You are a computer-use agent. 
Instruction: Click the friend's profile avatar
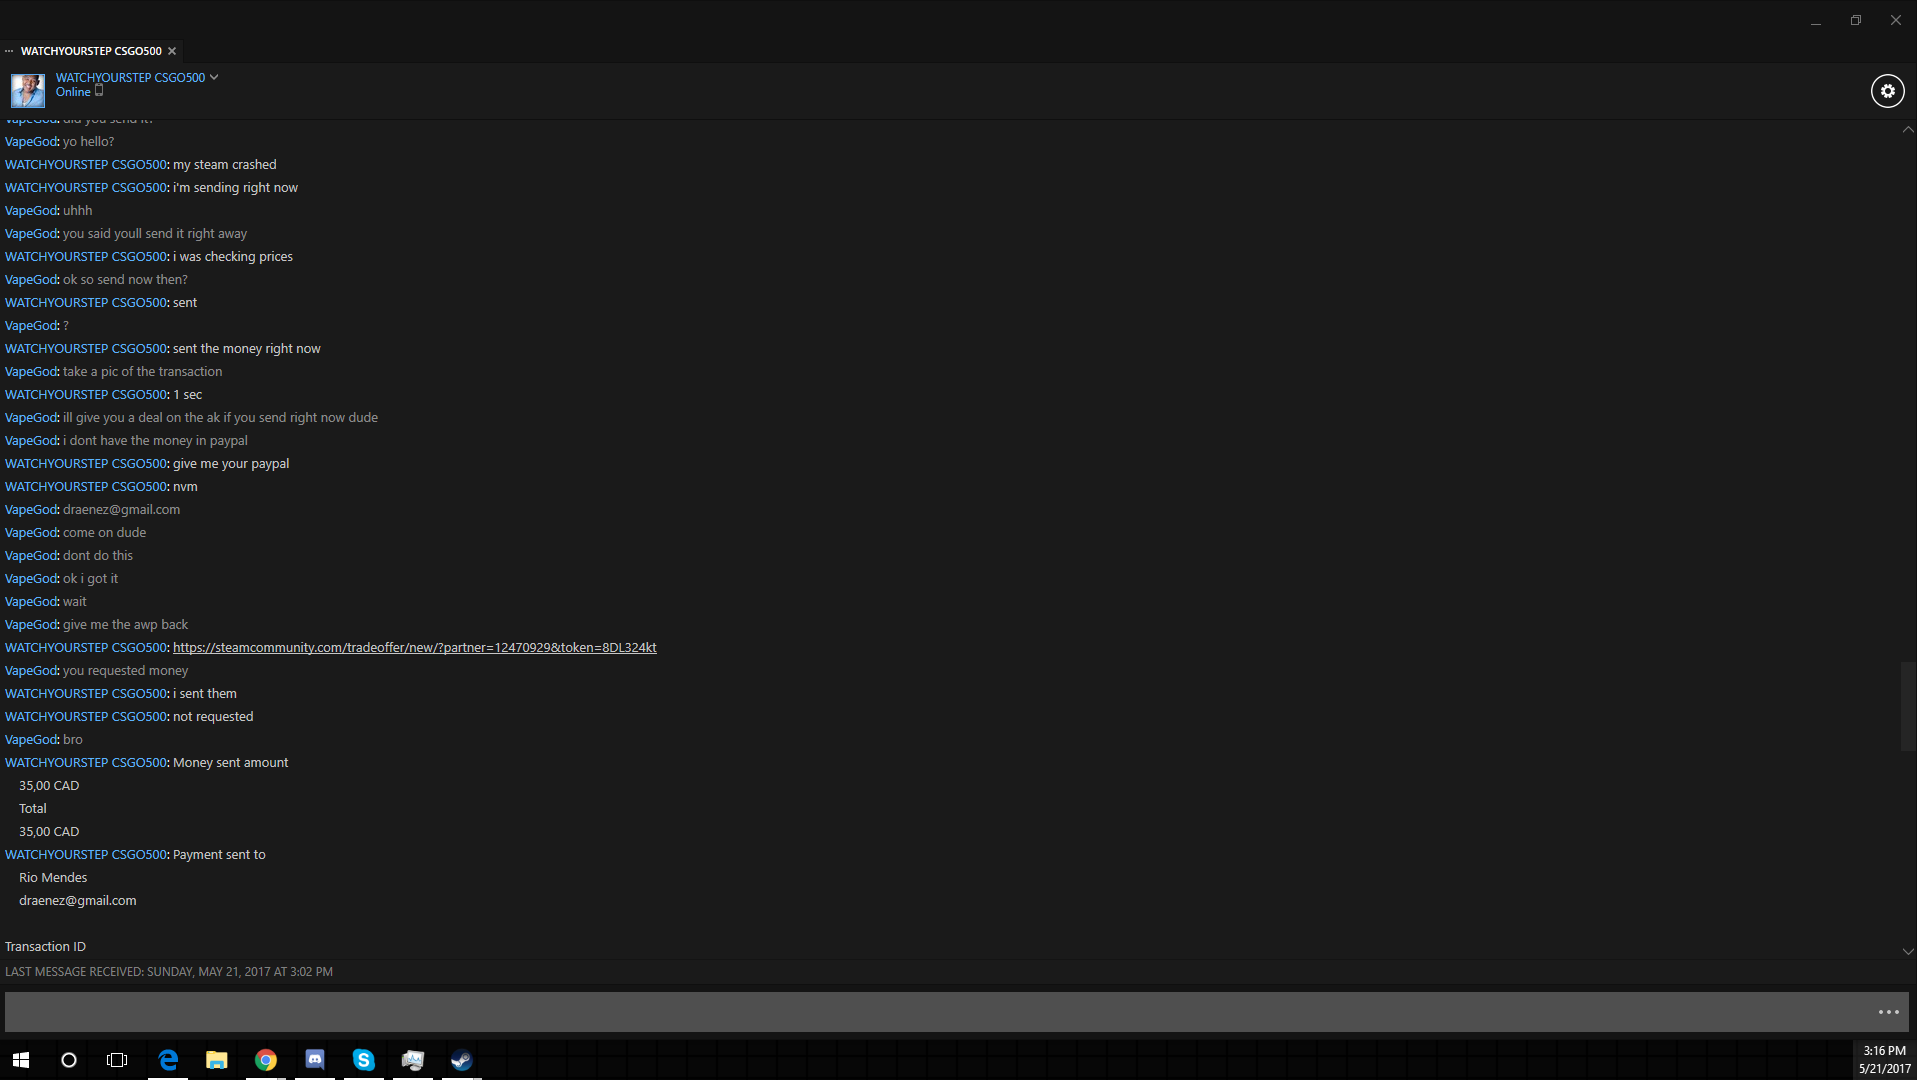click(x=28, y=90)
